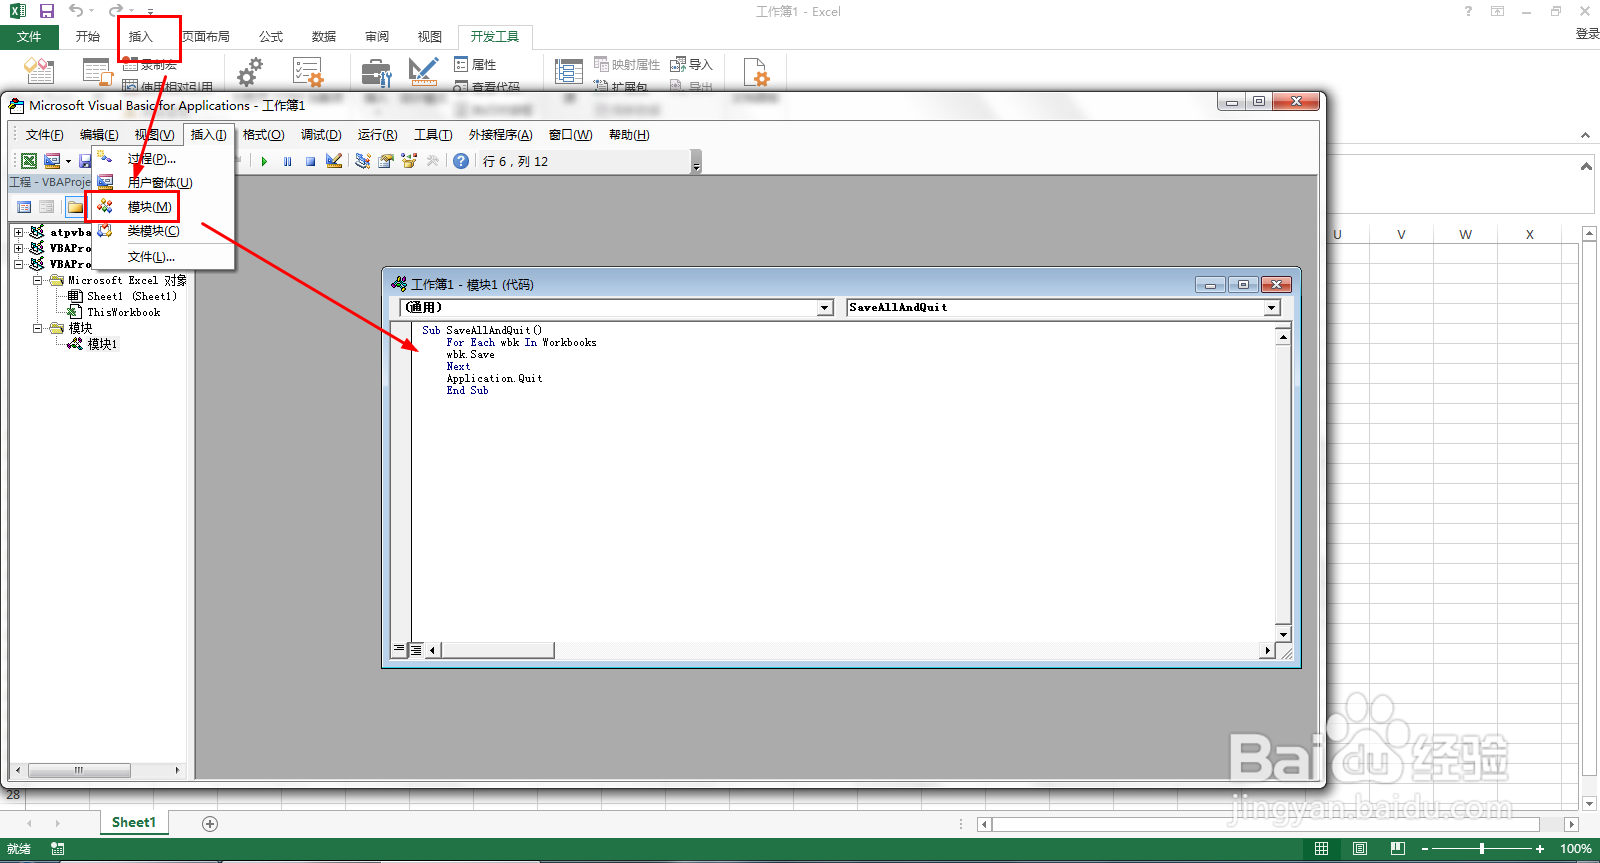This screenshot has width=1600, height=863.
Task: Expand the collapsed Excel ribbon chevron
Action: pos(1585,135)
